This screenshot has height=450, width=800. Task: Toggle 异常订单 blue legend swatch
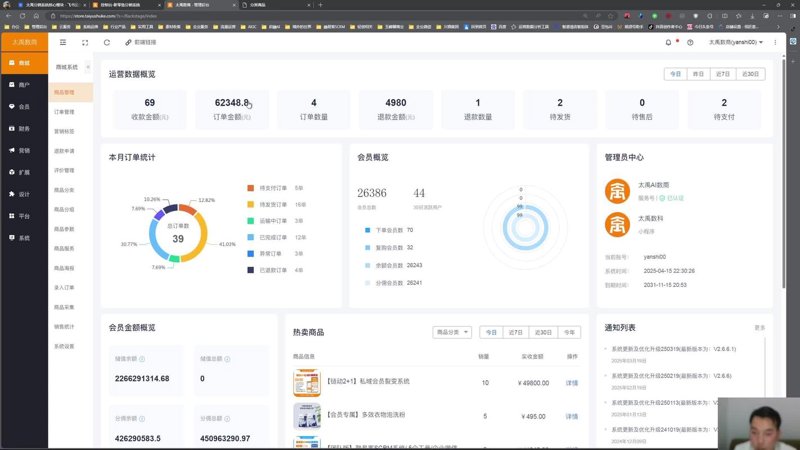click(251, 254)
